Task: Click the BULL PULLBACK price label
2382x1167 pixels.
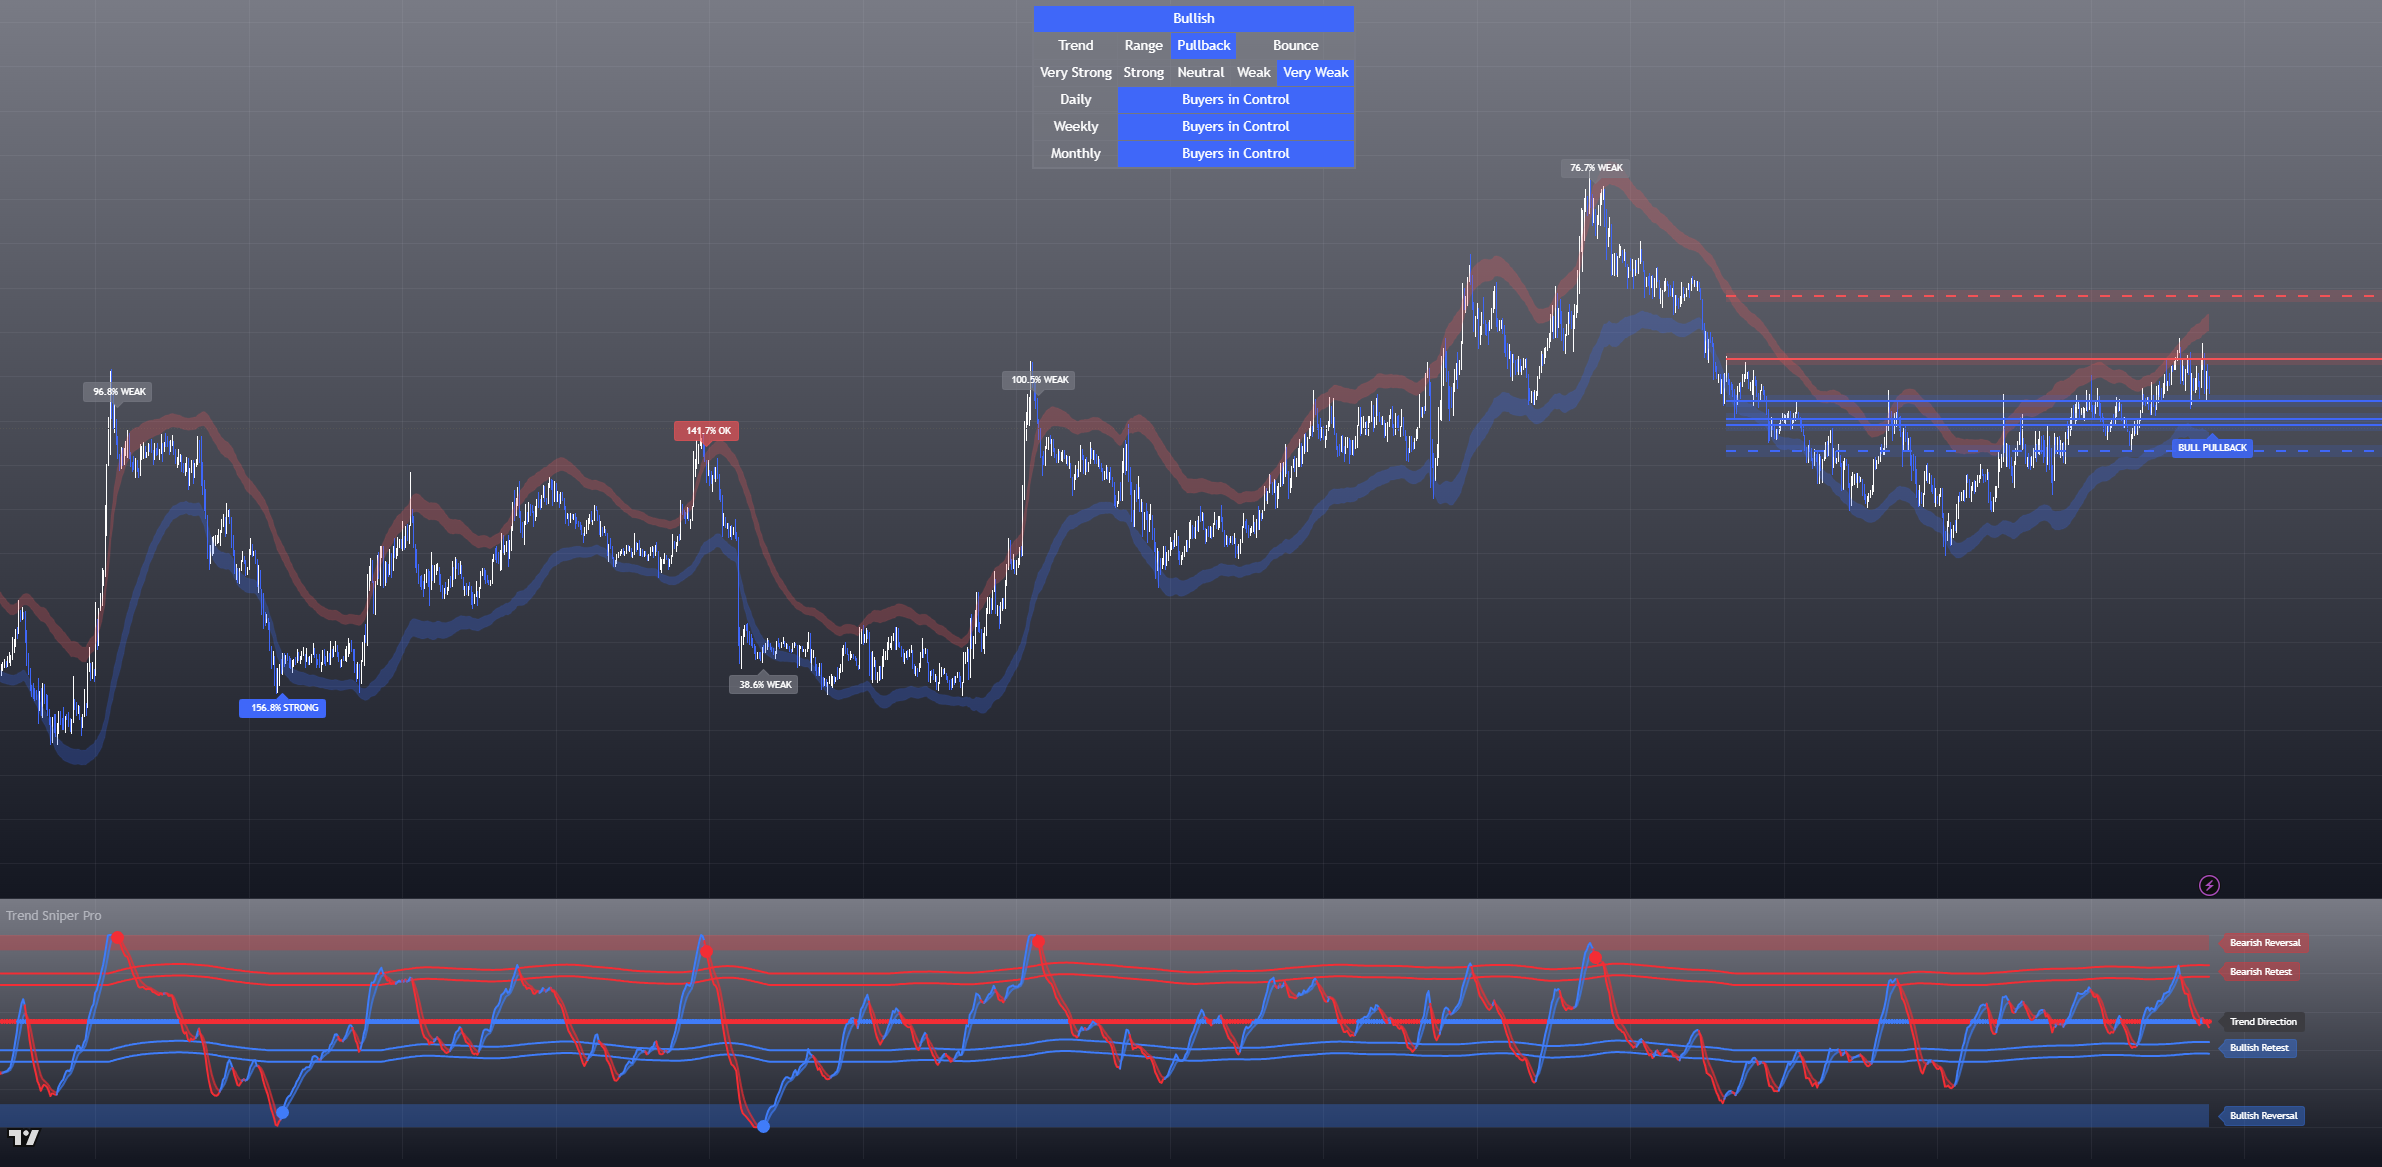Action: click(x=2211, y=448)
